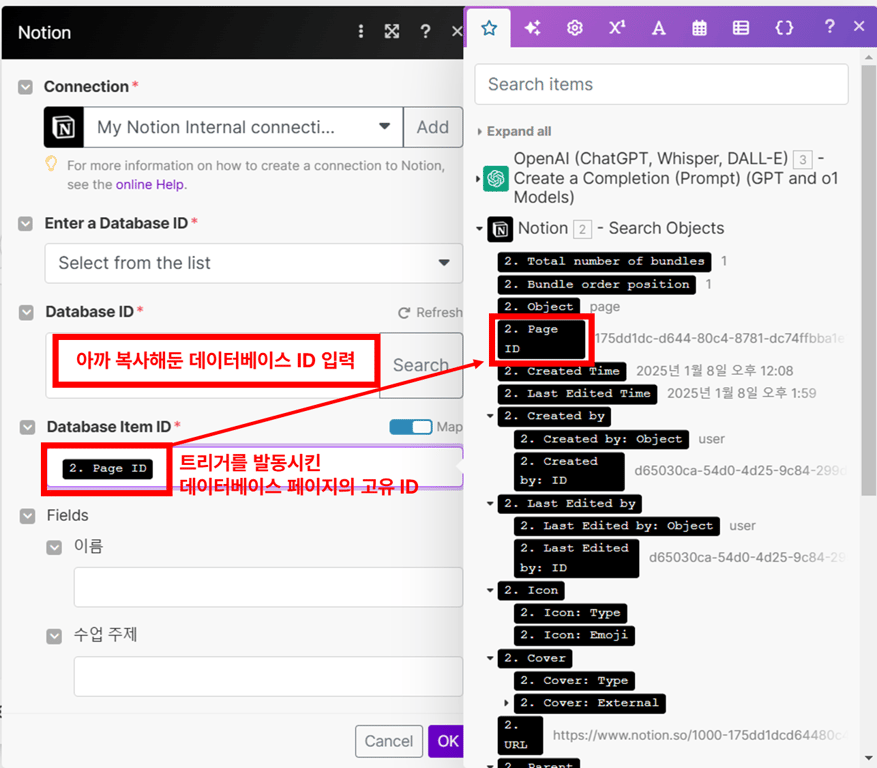Collapse the Icon group
This screenshot has width=877, height=768.
pos(490,590)
